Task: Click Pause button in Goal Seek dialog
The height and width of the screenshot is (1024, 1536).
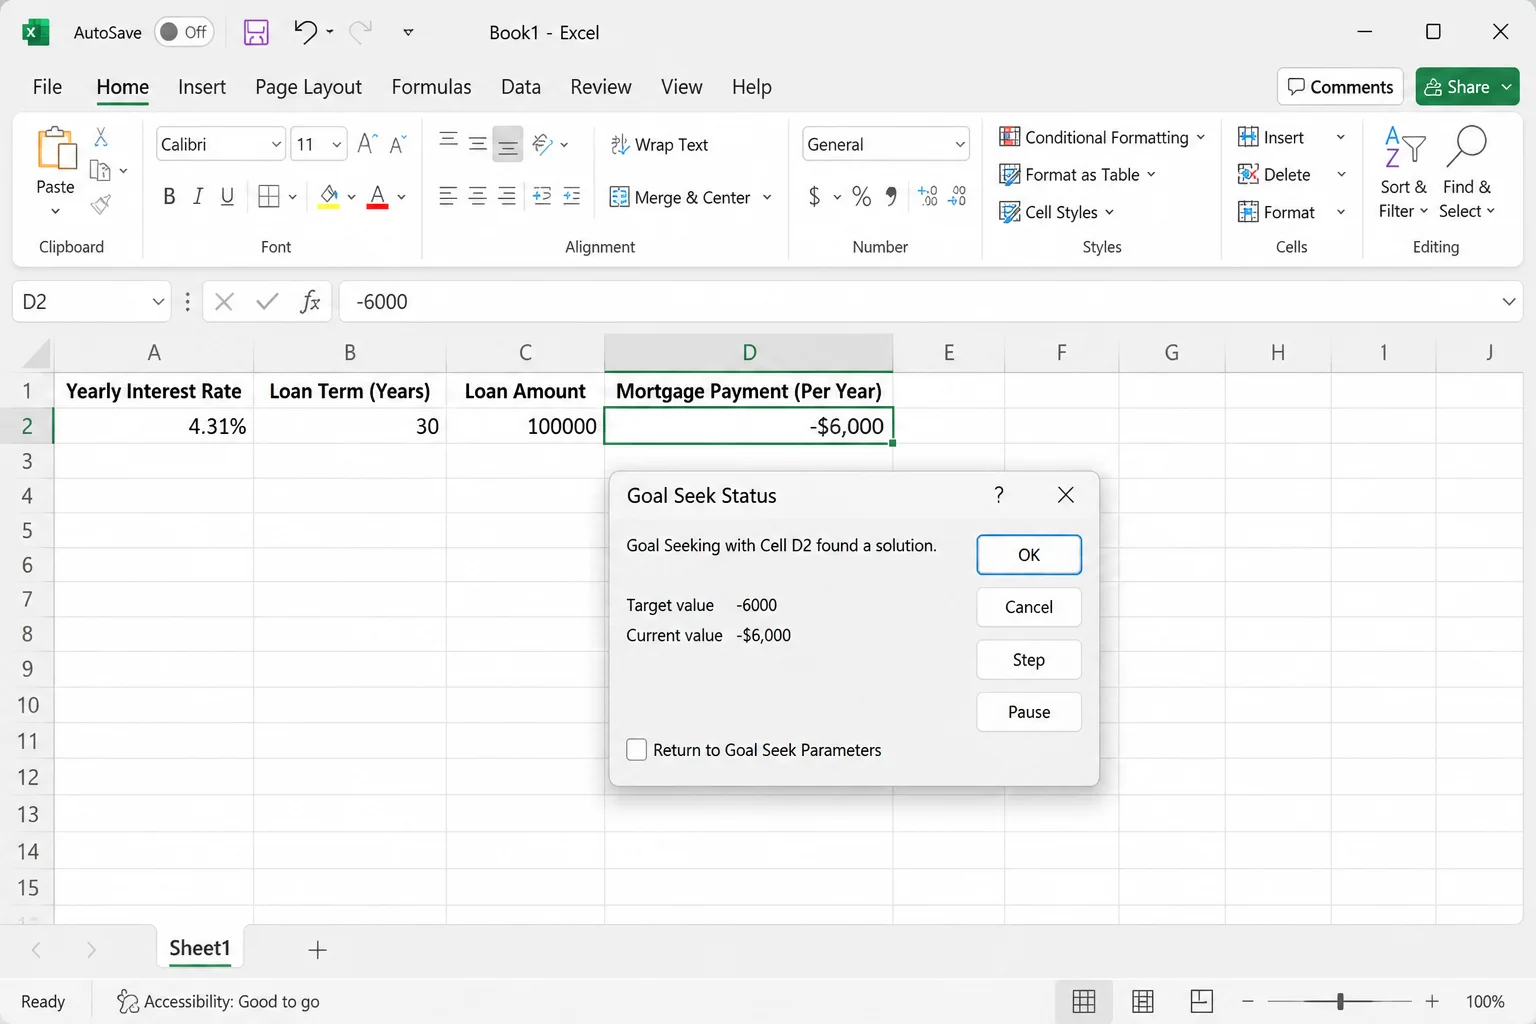Action: (x=1029, y=712)
